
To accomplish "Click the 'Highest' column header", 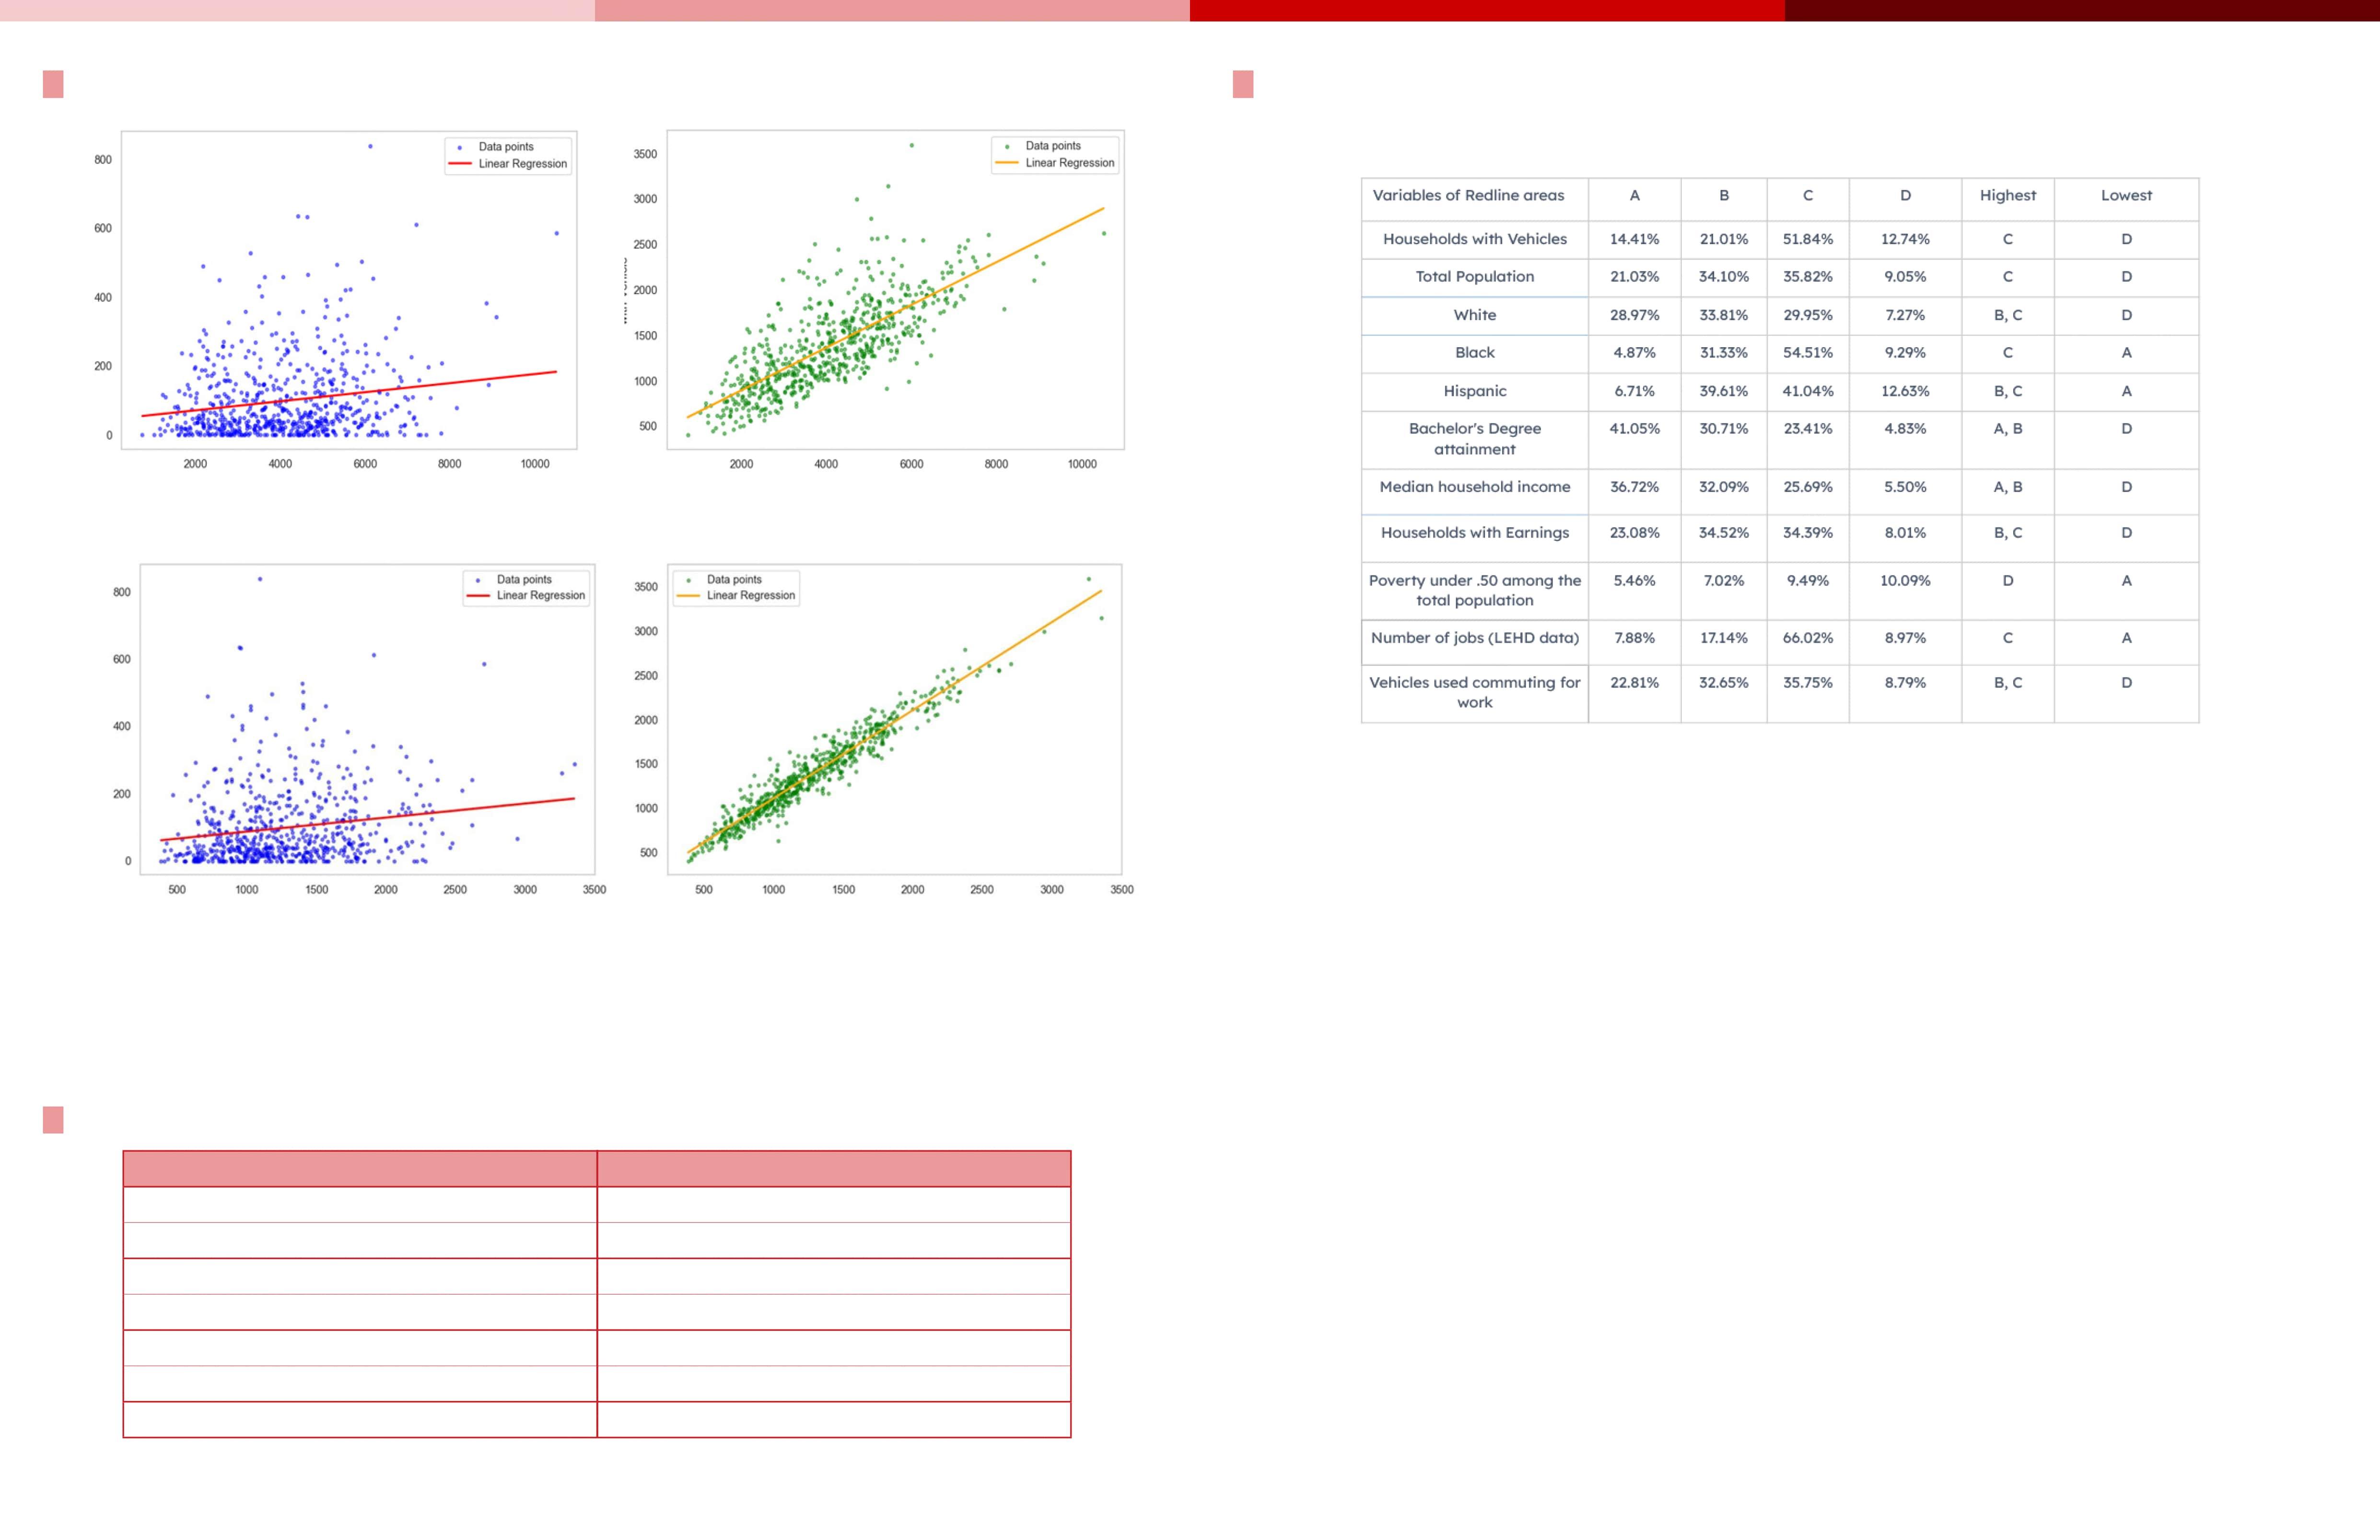I will click(2007, 196).
